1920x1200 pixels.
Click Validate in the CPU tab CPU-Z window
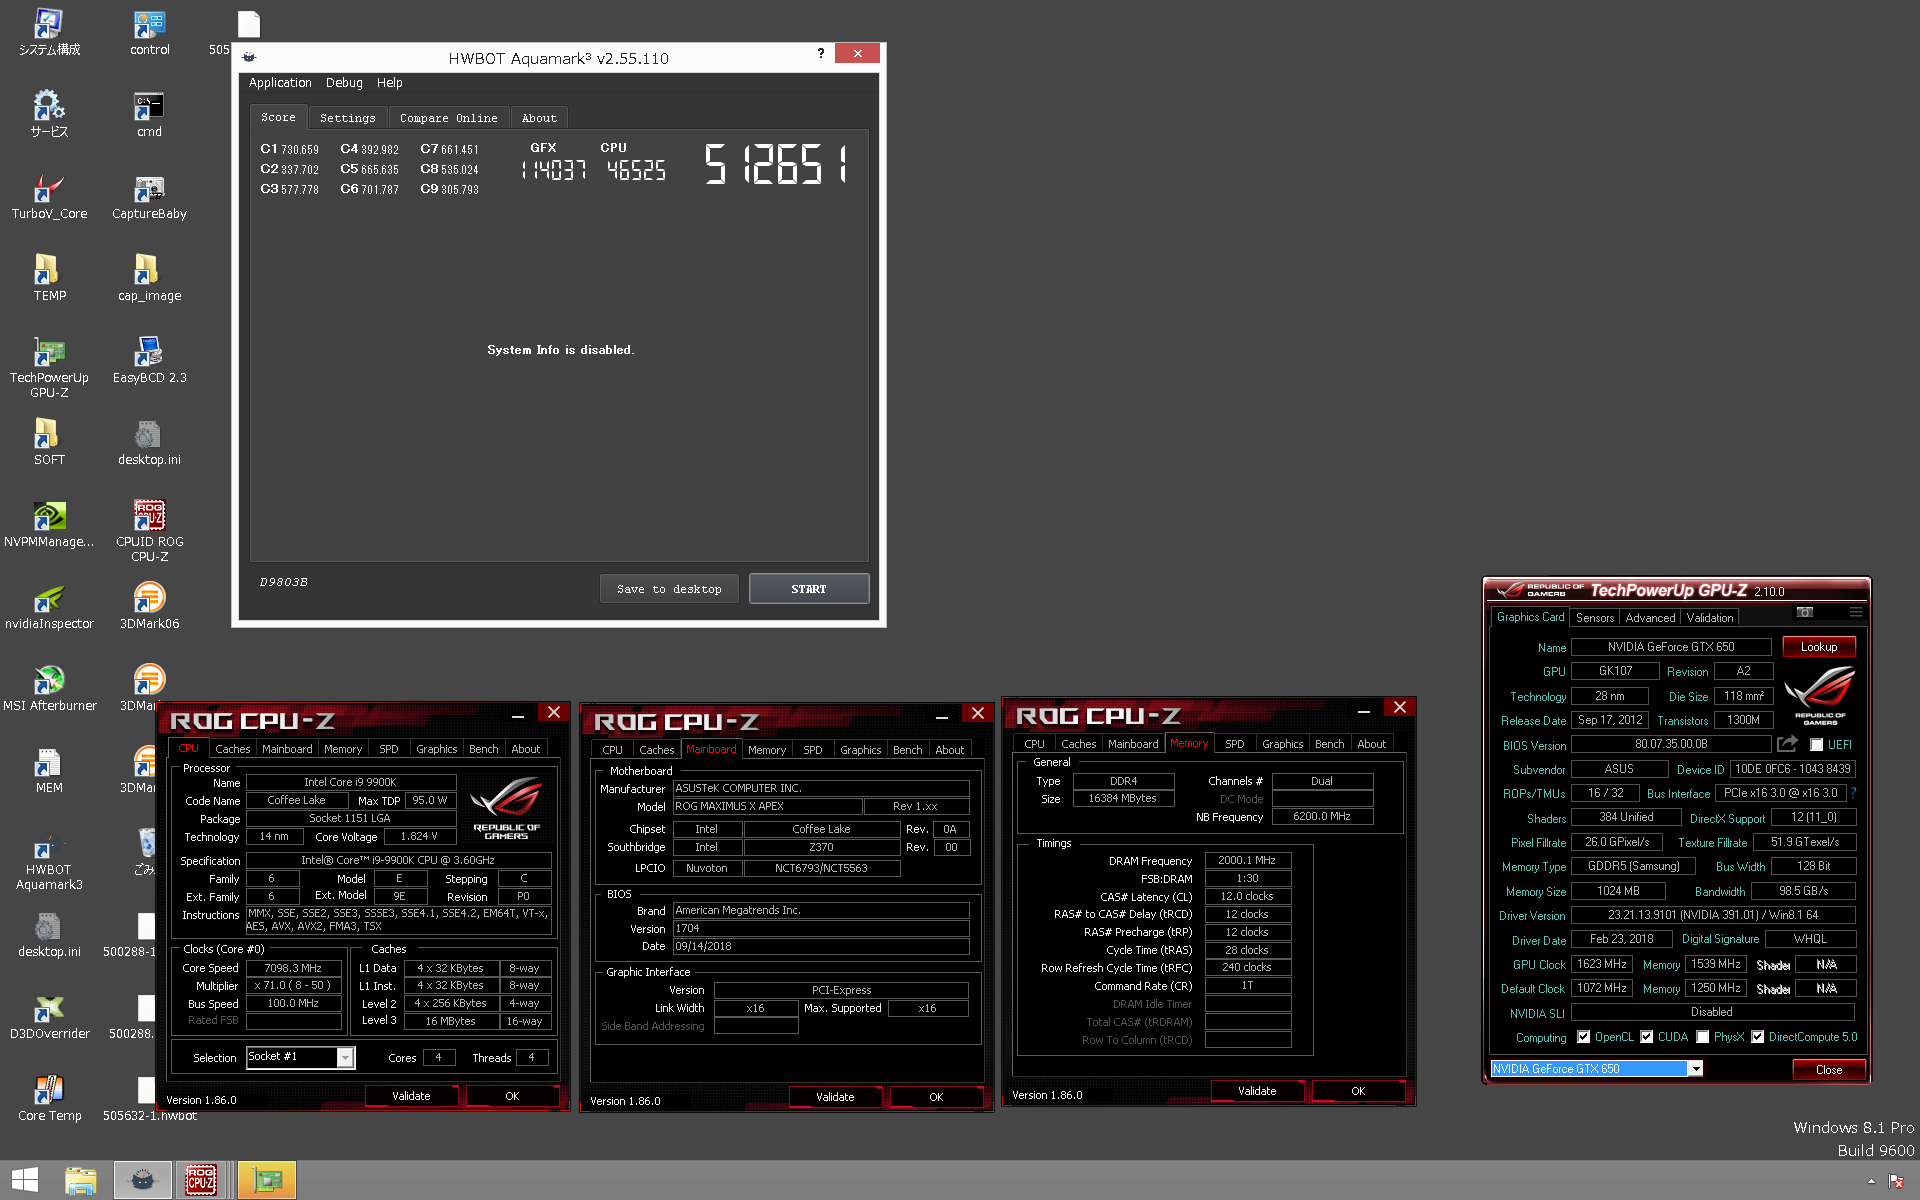[411, 1096]
